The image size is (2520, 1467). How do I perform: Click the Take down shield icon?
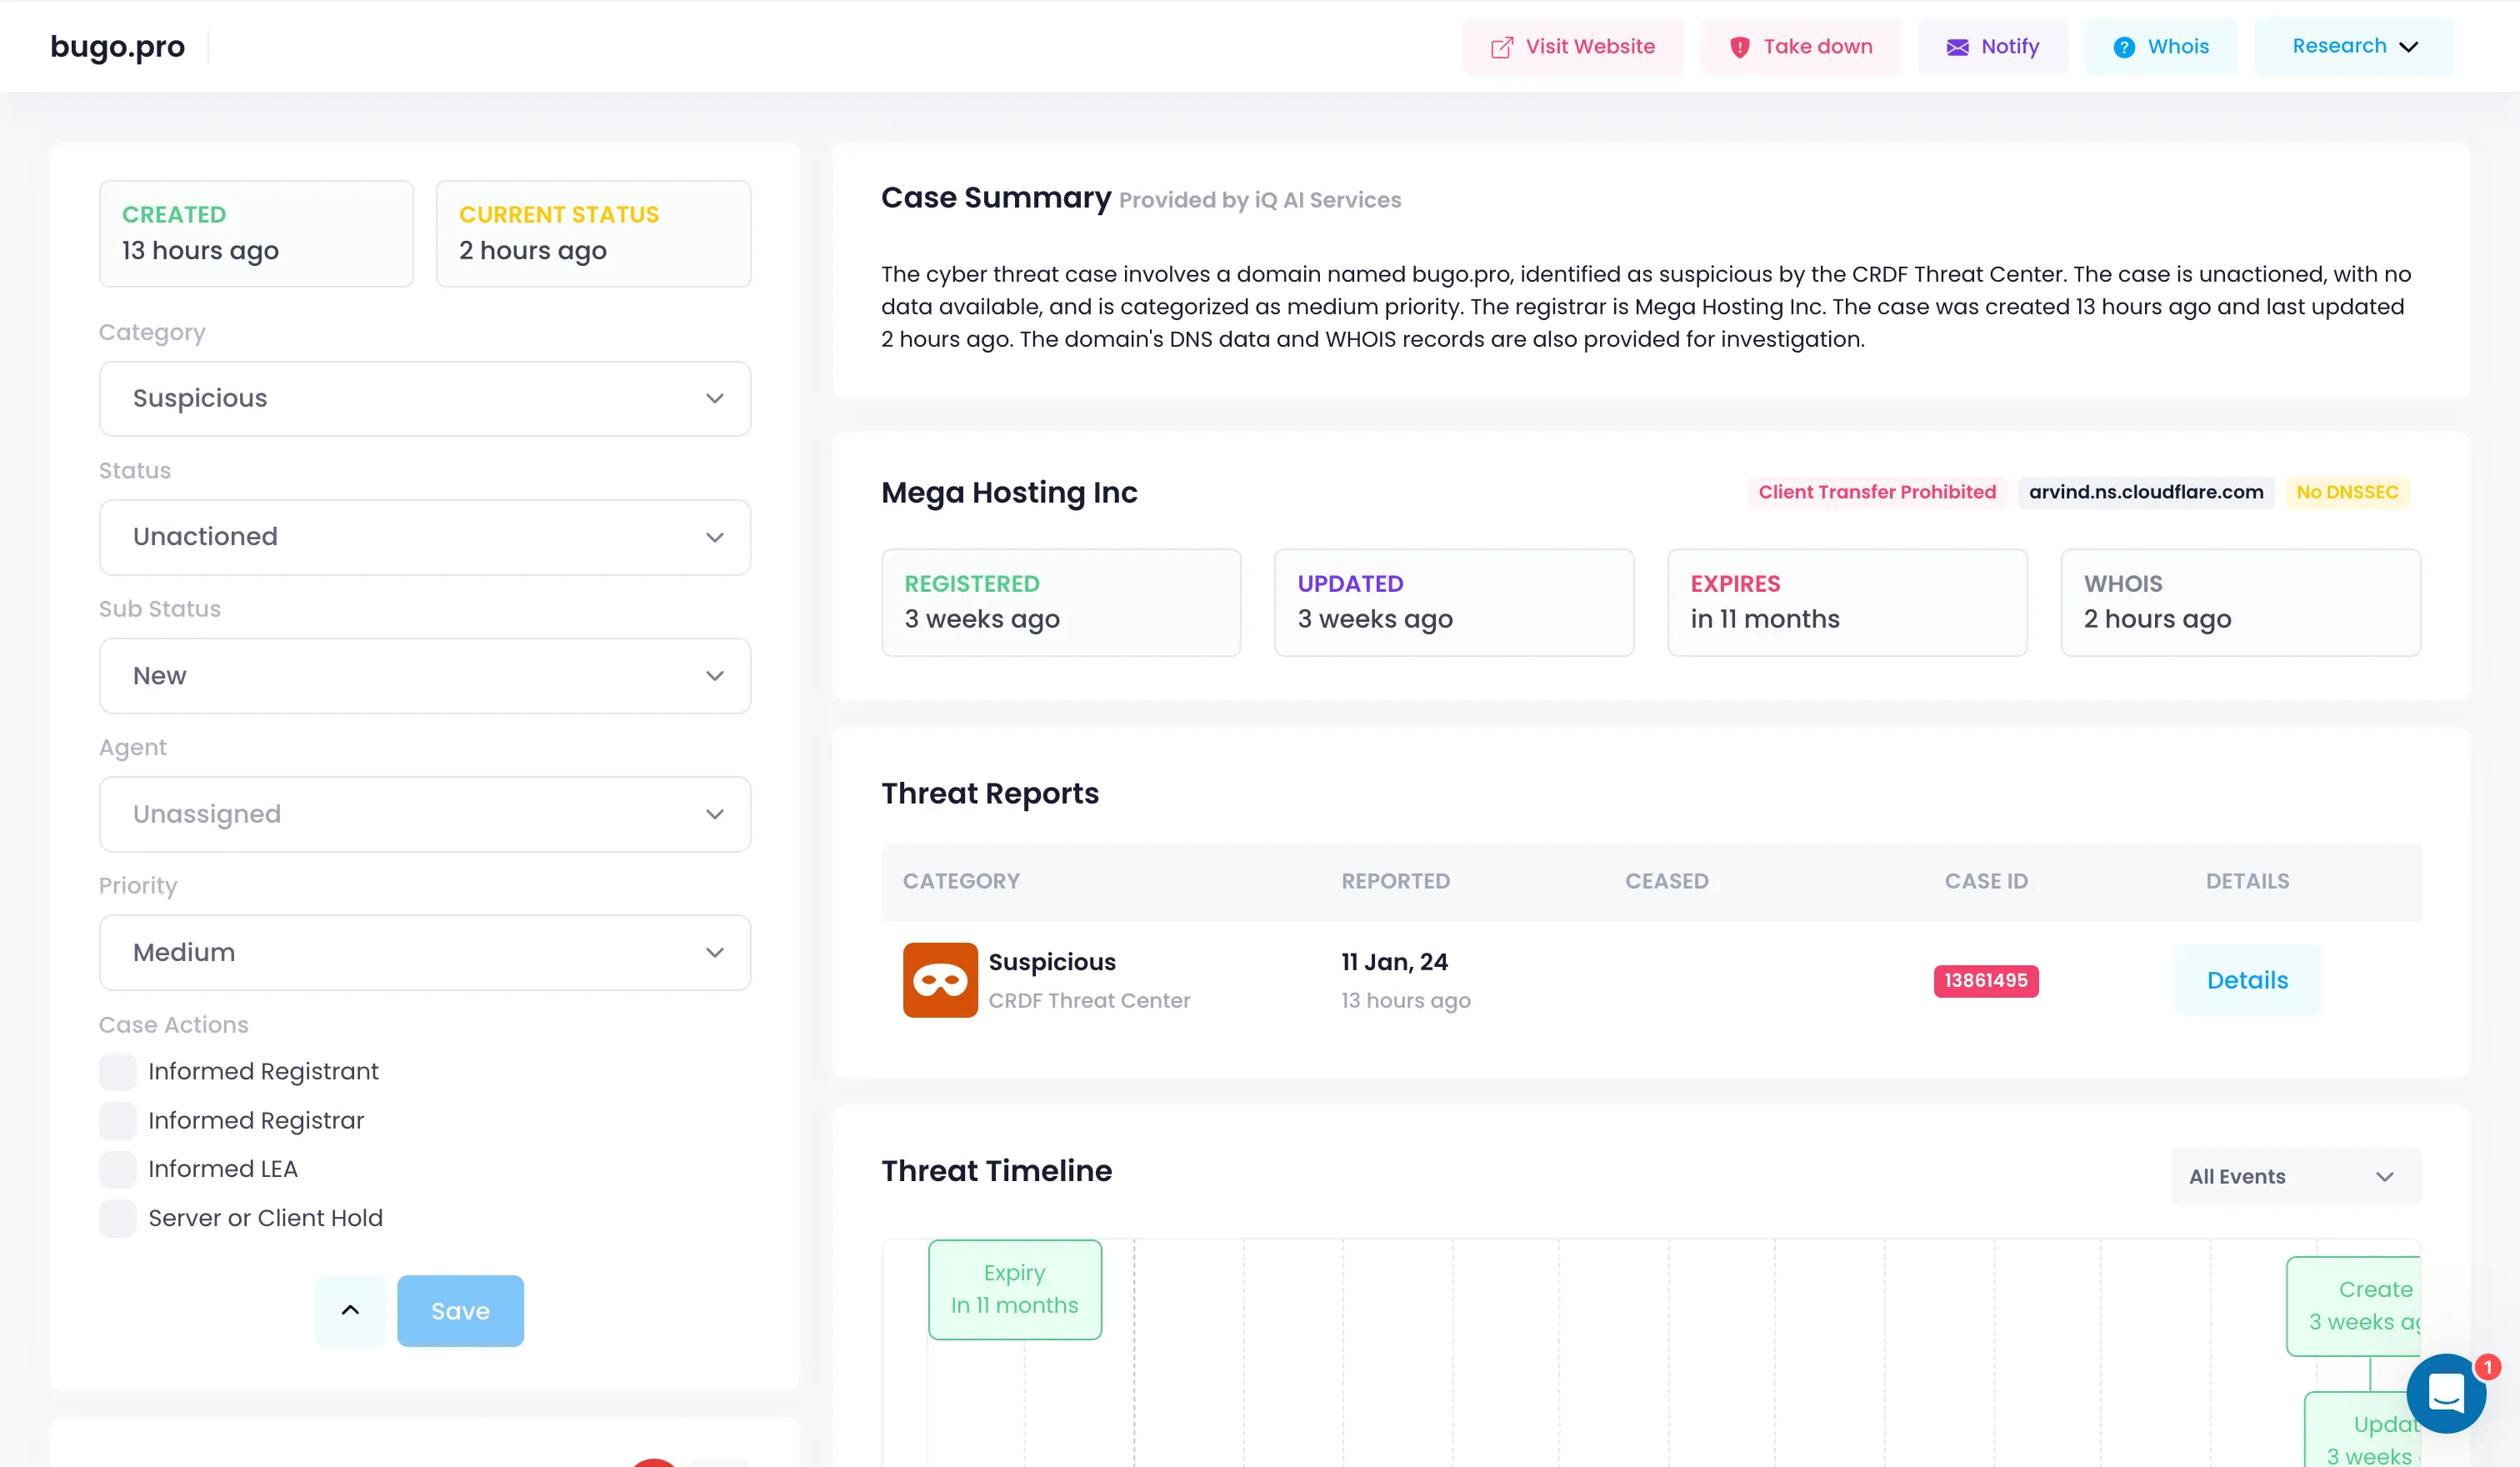point(1739,47)
